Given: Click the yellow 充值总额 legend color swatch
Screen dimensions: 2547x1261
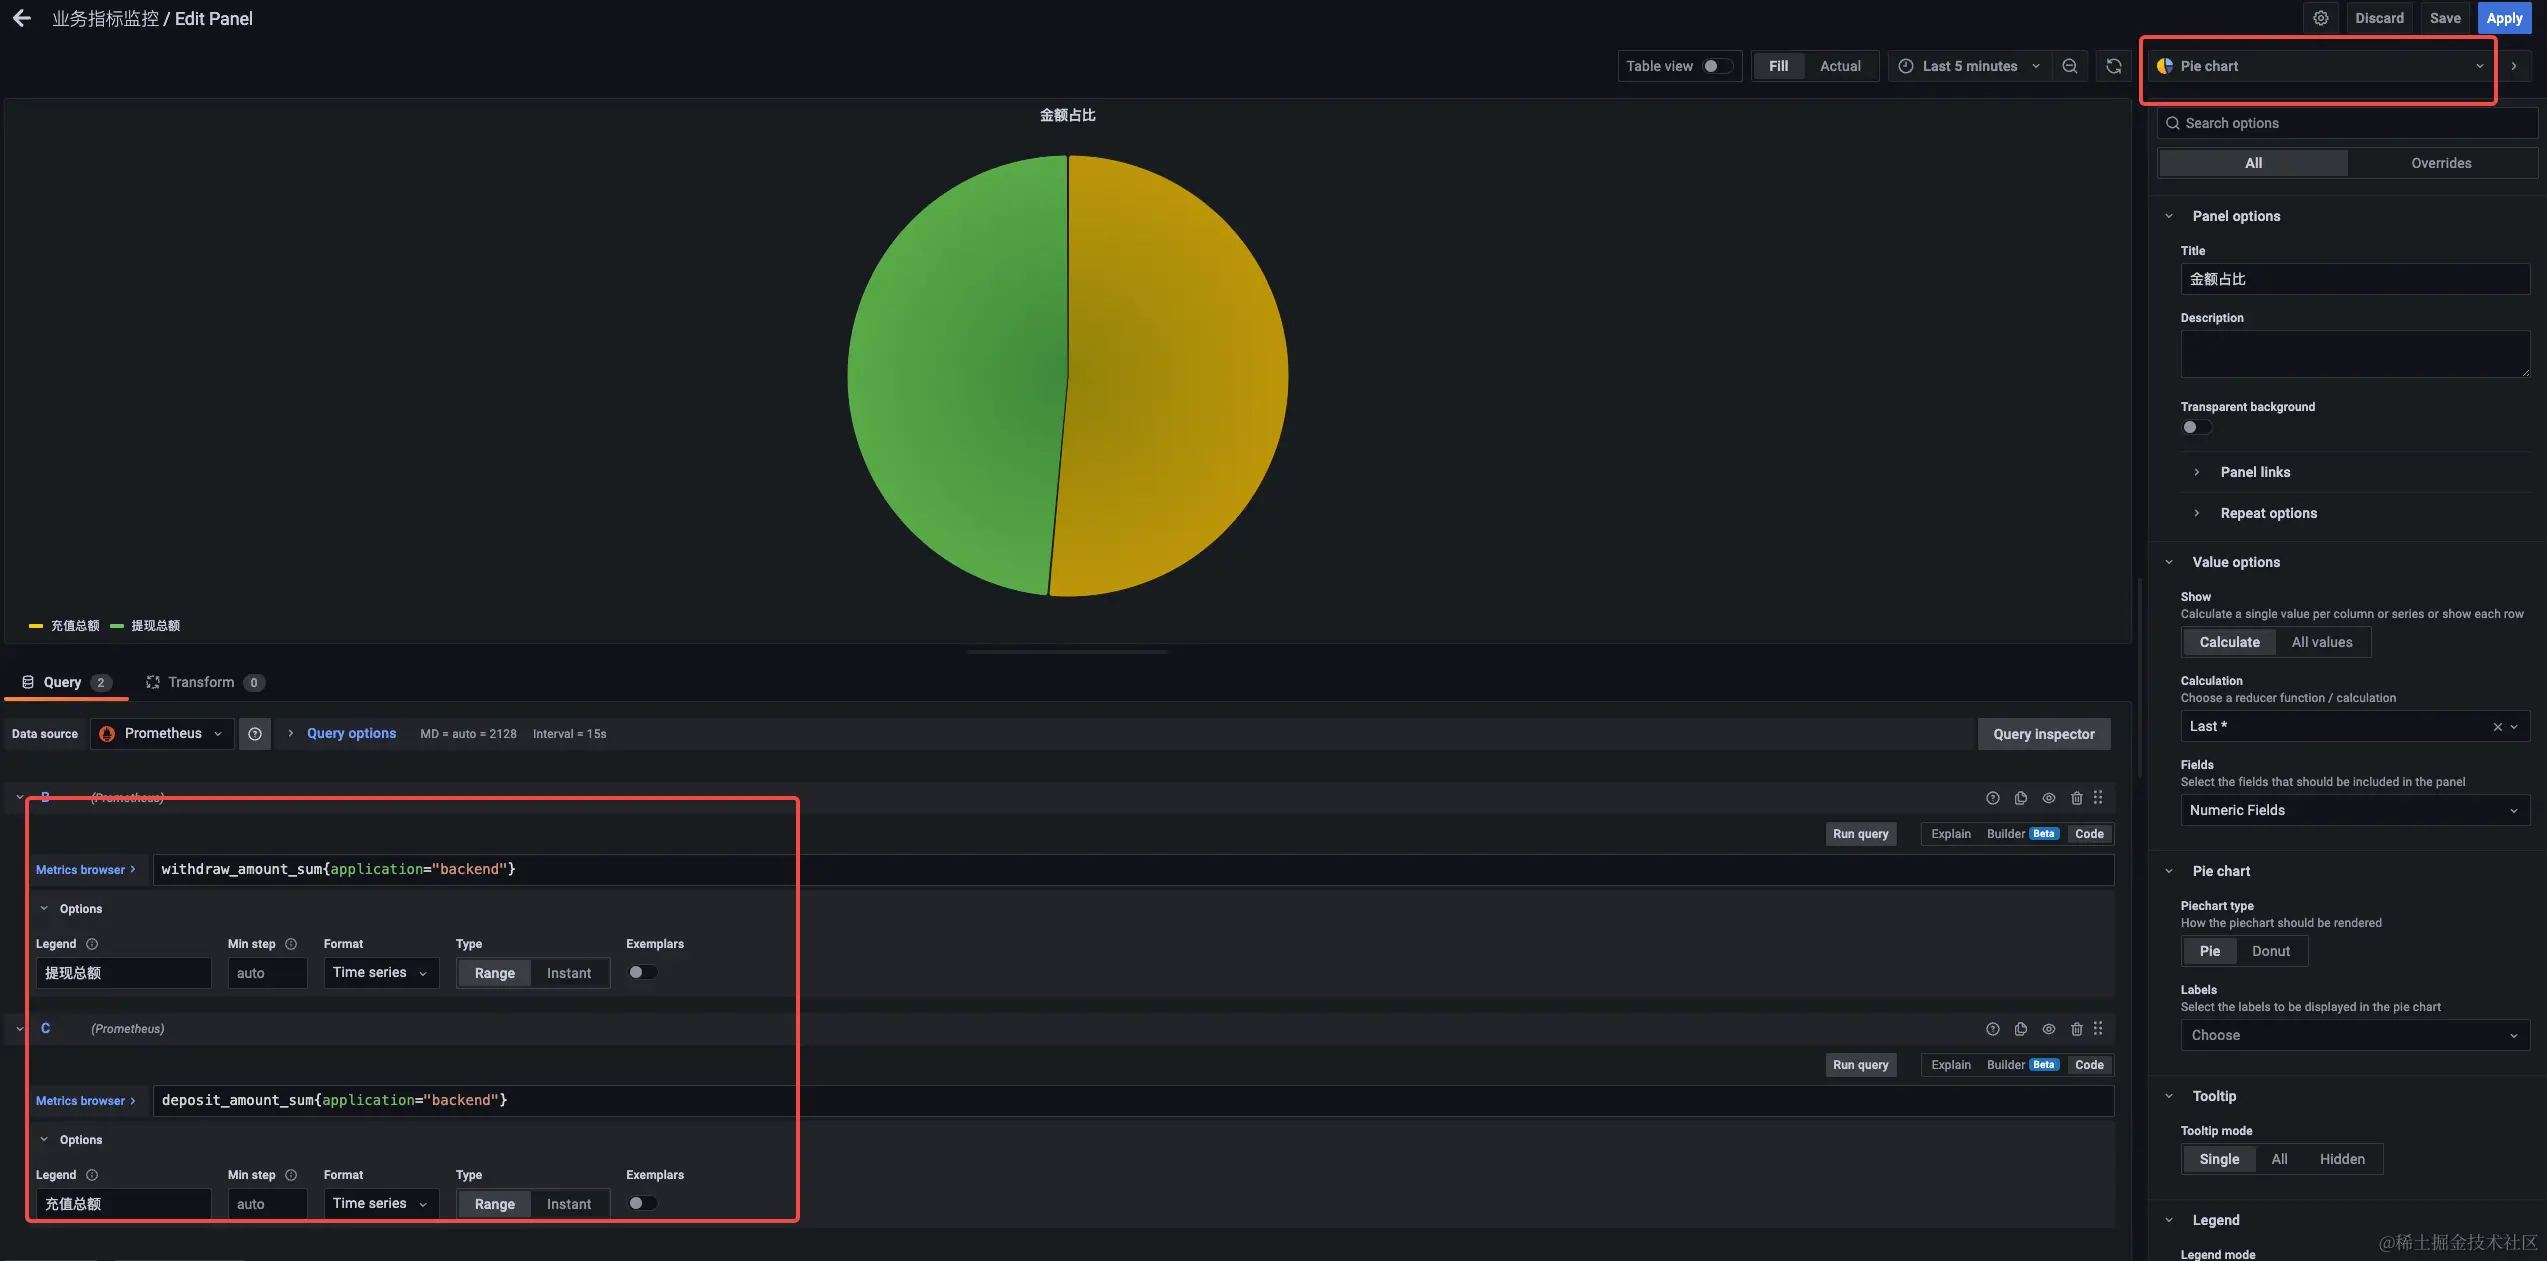Looking at the screenshot, I should (x=36, y=626).
